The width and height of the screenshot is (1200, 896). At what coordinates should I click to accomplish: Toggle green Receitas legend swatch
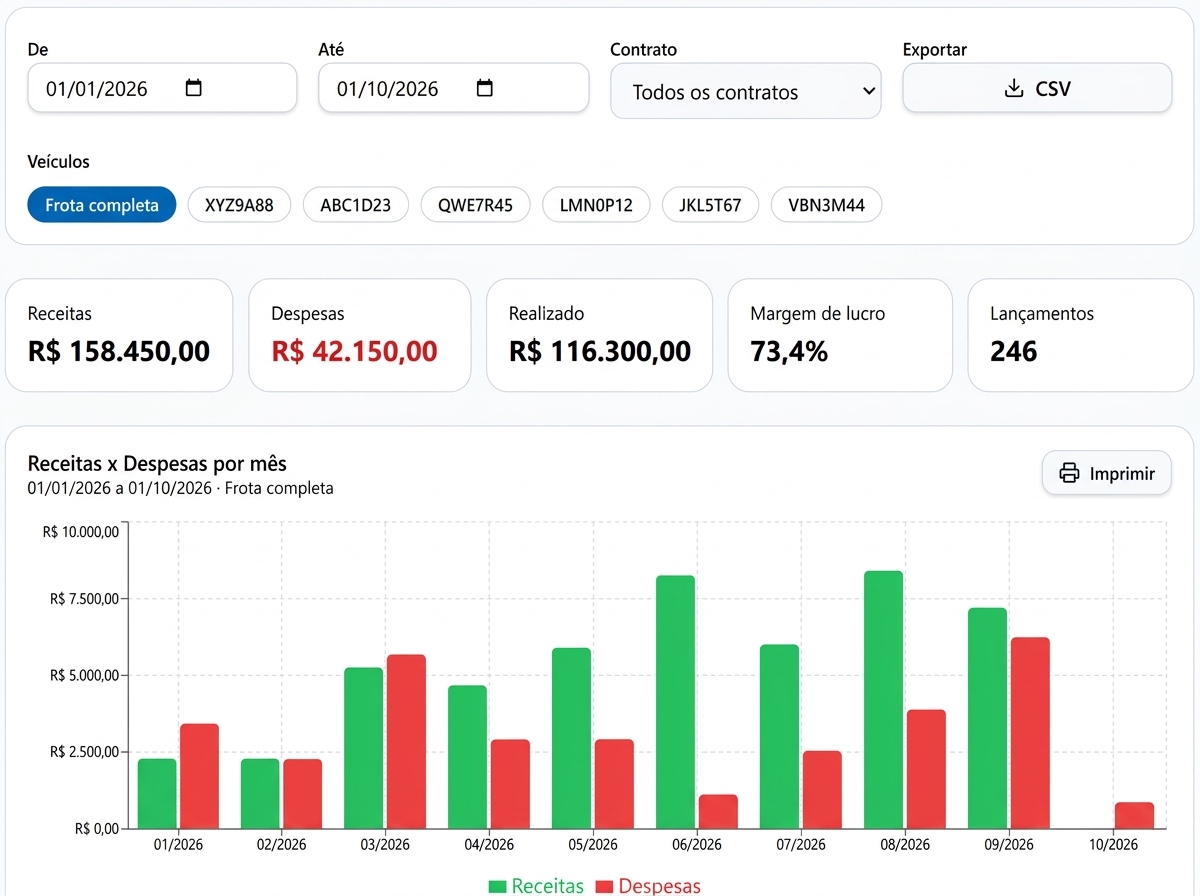coord(498,886)
